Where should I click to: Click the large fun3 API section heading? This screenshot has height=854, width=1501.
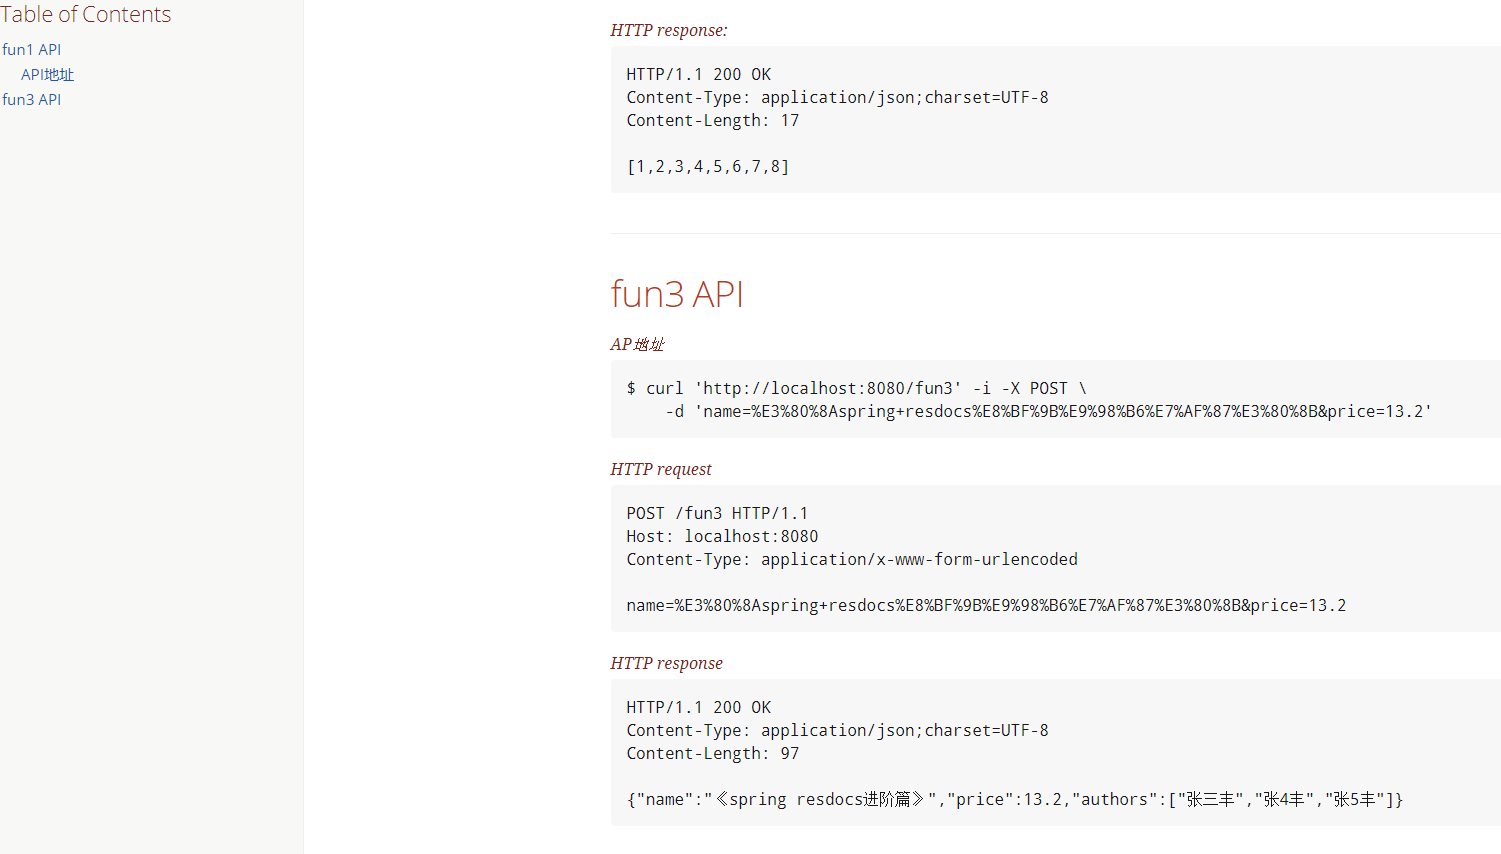coord(677,294)
